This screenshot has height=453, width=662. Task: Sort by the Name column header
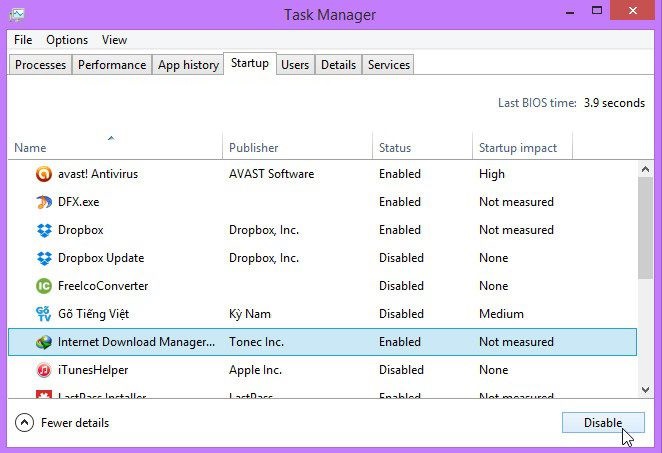coord(115,146)
